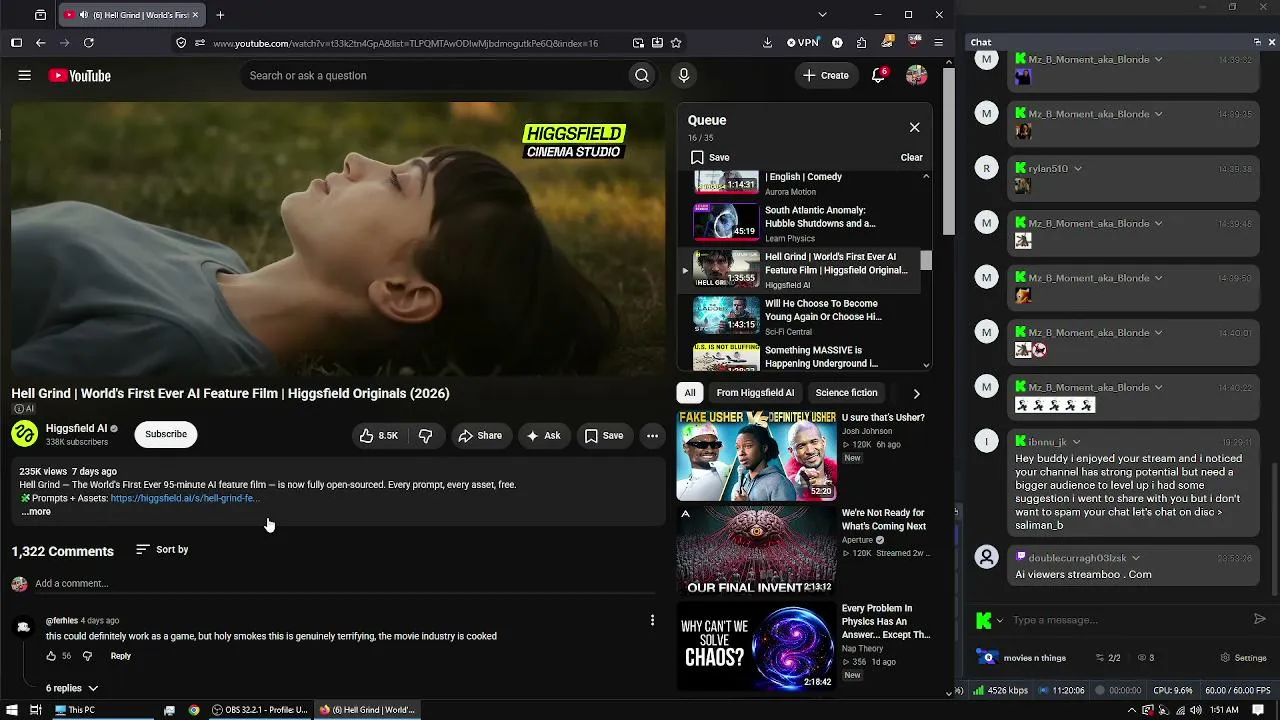Select the From Higgsfield AI chip
This screenshot has width=1280, height=720.
click(755, 393)
